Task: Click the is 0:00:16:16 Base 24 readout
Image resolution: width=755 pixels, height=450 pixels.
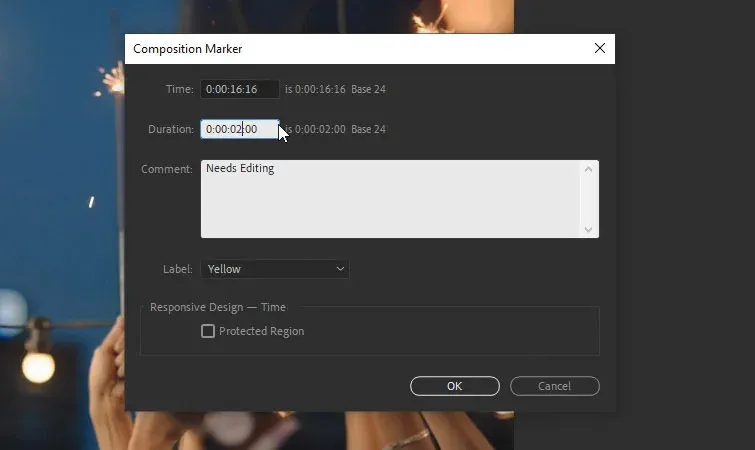Action: (335, 89)
